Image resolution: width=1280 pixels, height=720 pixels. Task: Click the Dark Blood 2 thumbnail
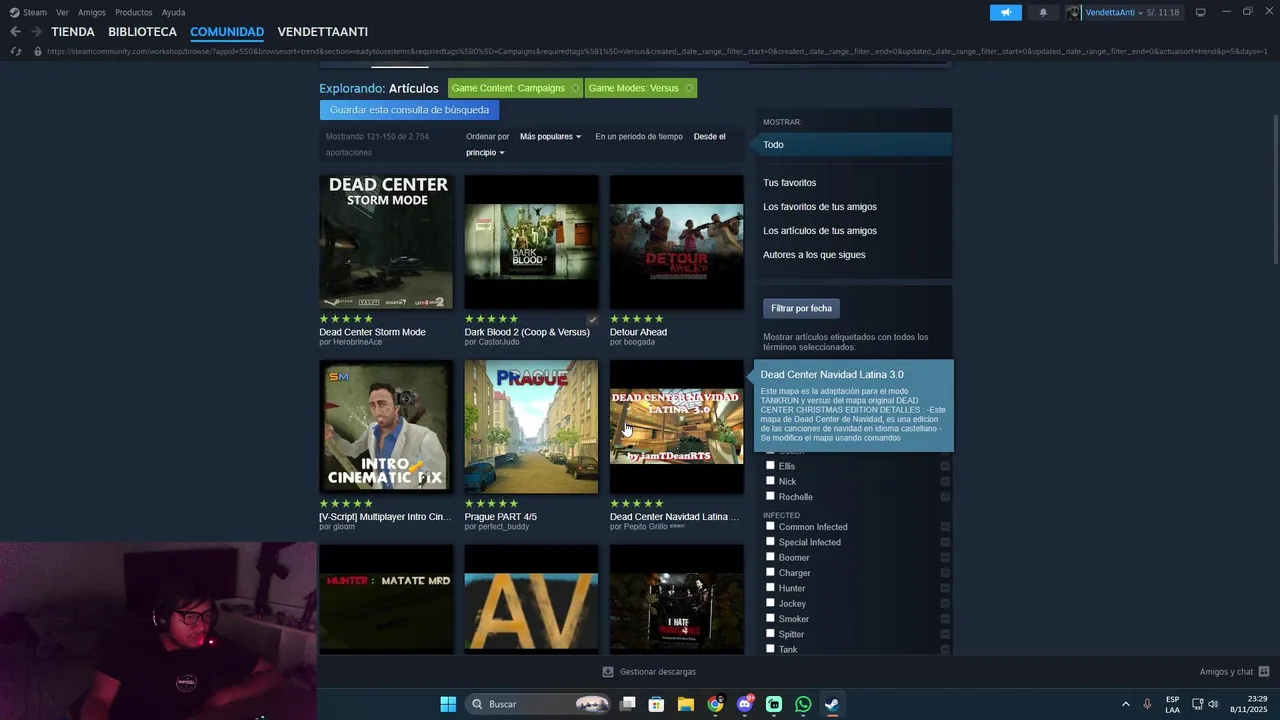531,242
